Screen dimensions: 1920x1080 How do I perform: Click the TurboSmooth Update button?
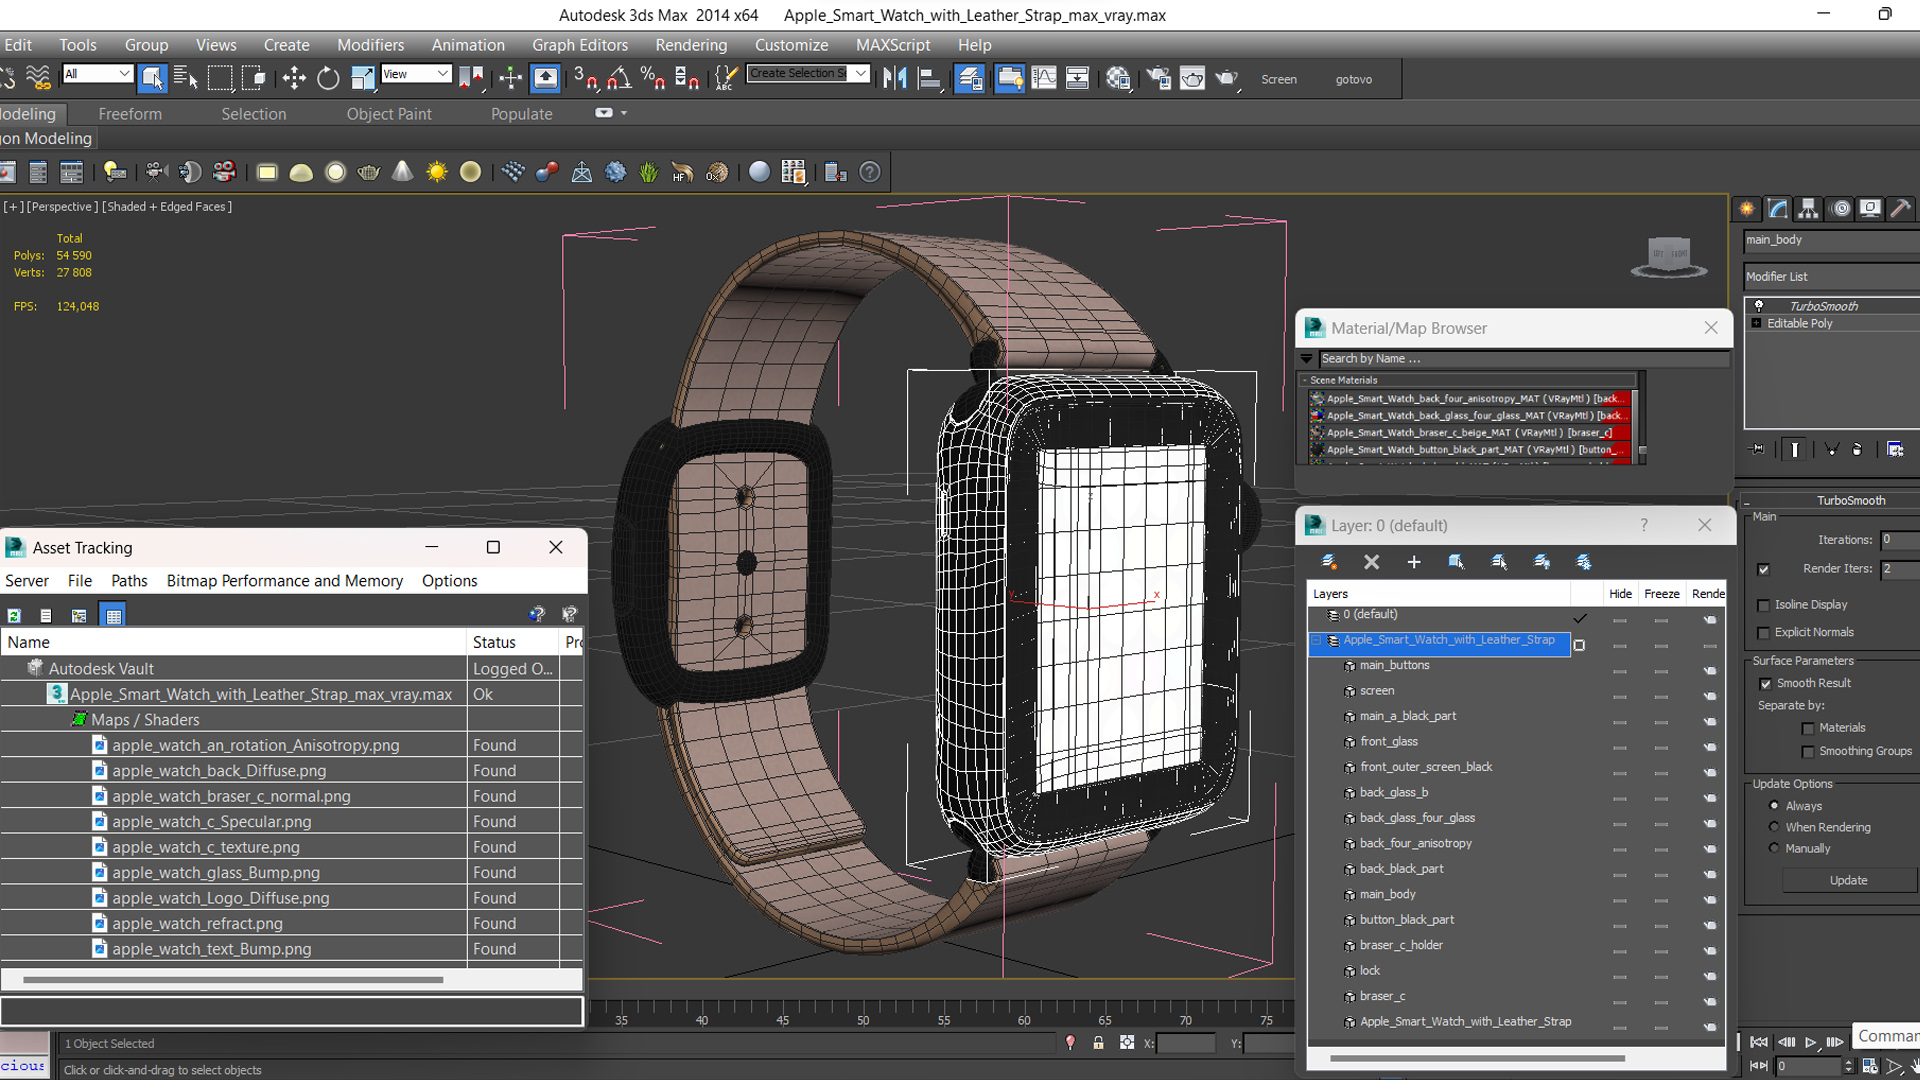pos(1848,881)
